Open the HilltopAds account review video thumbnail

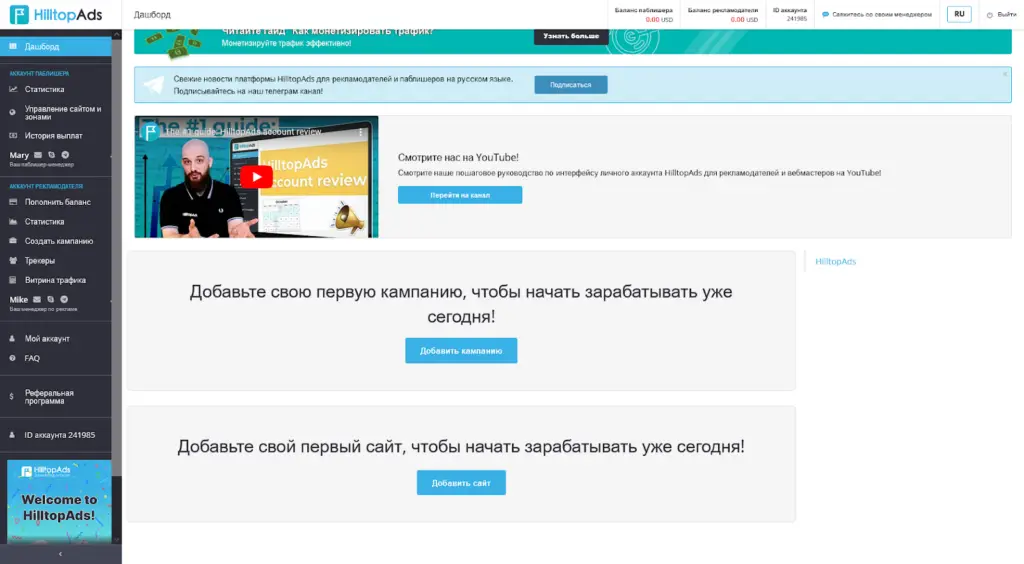tap(256, 177)
